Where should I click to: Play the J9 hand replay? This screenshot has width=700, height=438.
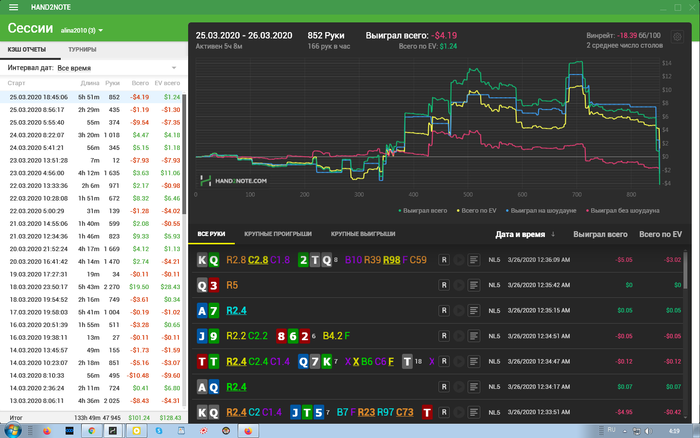click(458, 336)
